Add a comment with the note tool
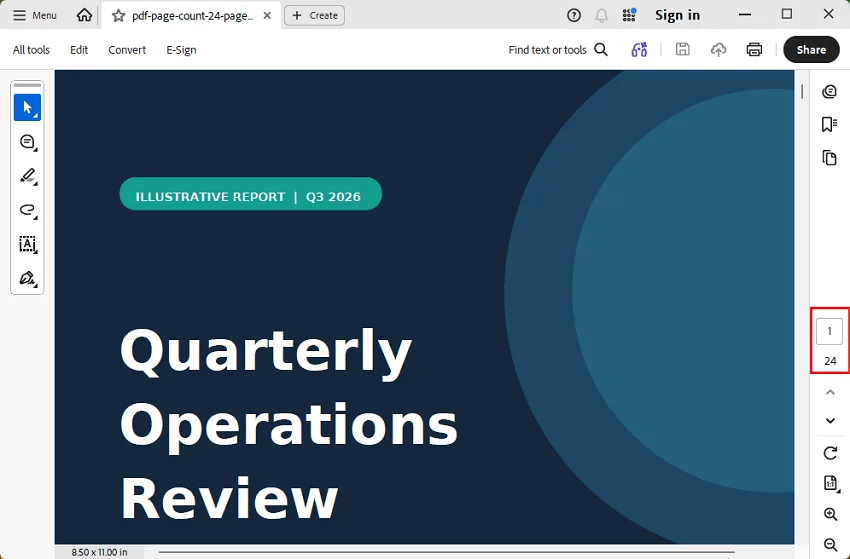The height and width of the screenshot is (559, 850). pyautogui.click(x=27, y=142)
